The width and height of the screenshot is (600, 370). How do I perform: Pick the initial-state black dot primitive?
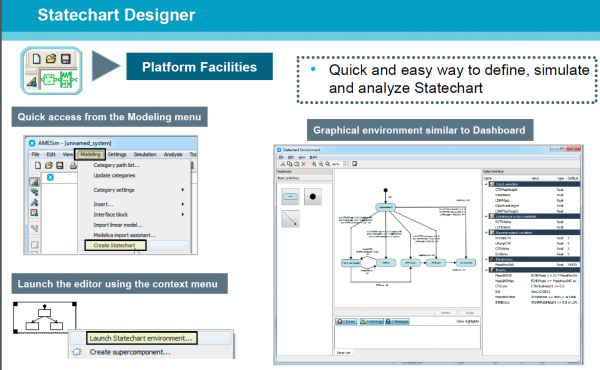pyautogui.click(x=313, y=196)
